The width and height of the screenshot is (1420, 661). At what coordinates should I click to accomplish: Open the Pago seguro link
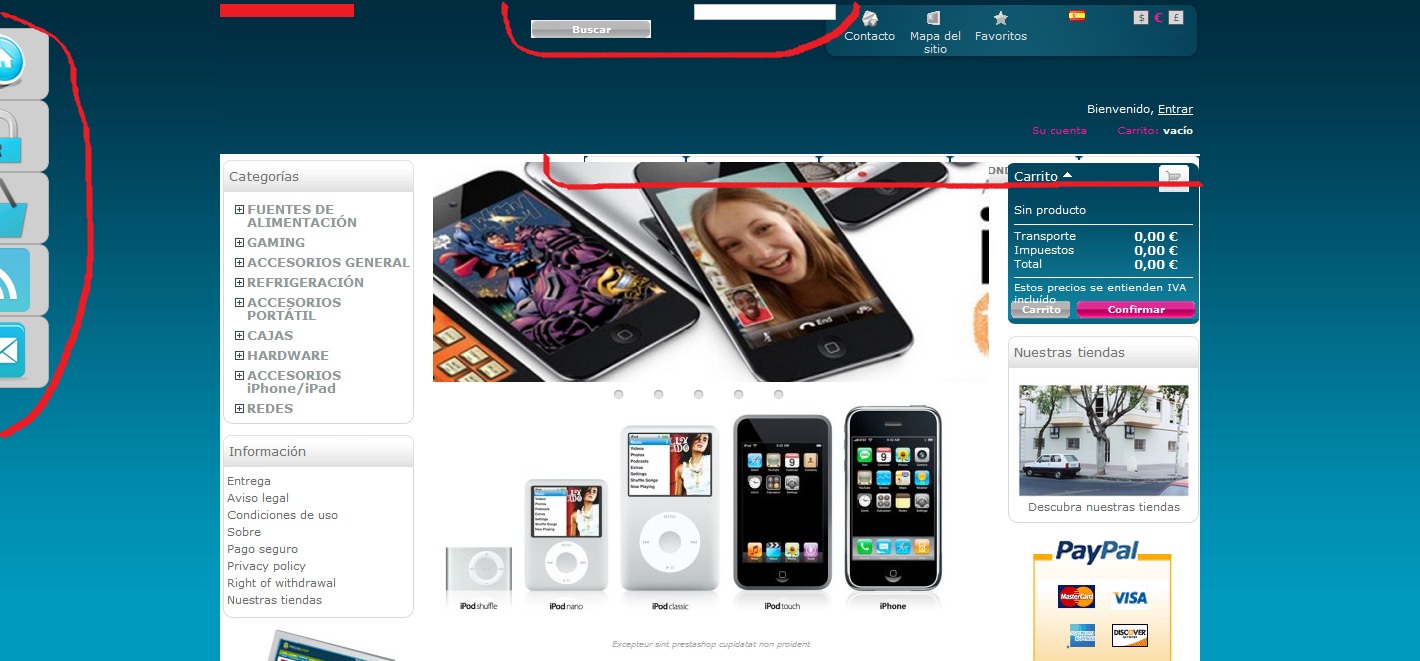click(262, 549)
